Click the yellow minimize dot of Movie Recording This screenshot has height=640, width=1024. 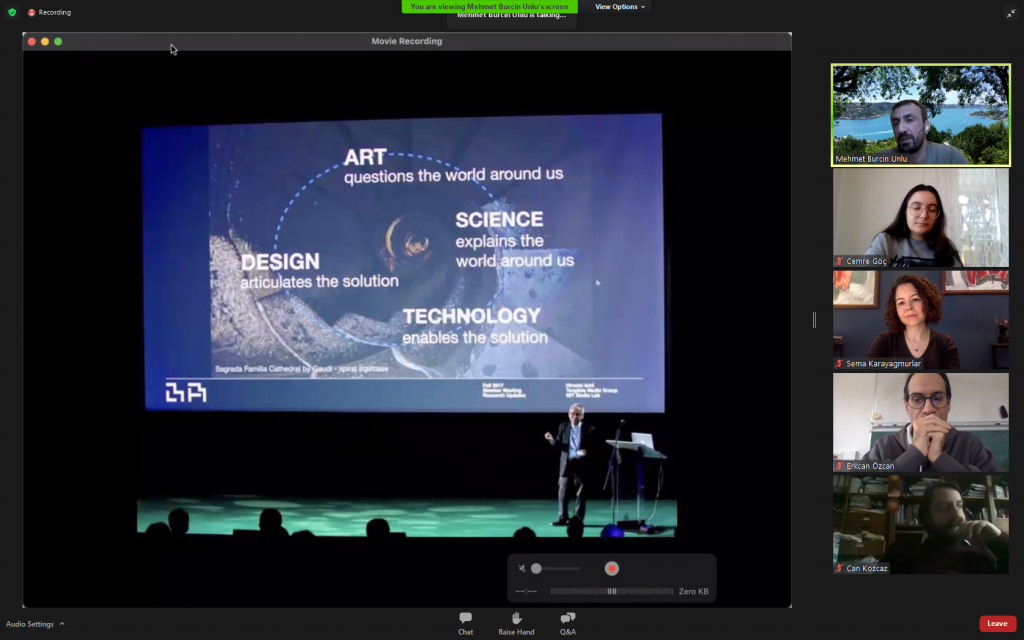click(x=45, y=41)
